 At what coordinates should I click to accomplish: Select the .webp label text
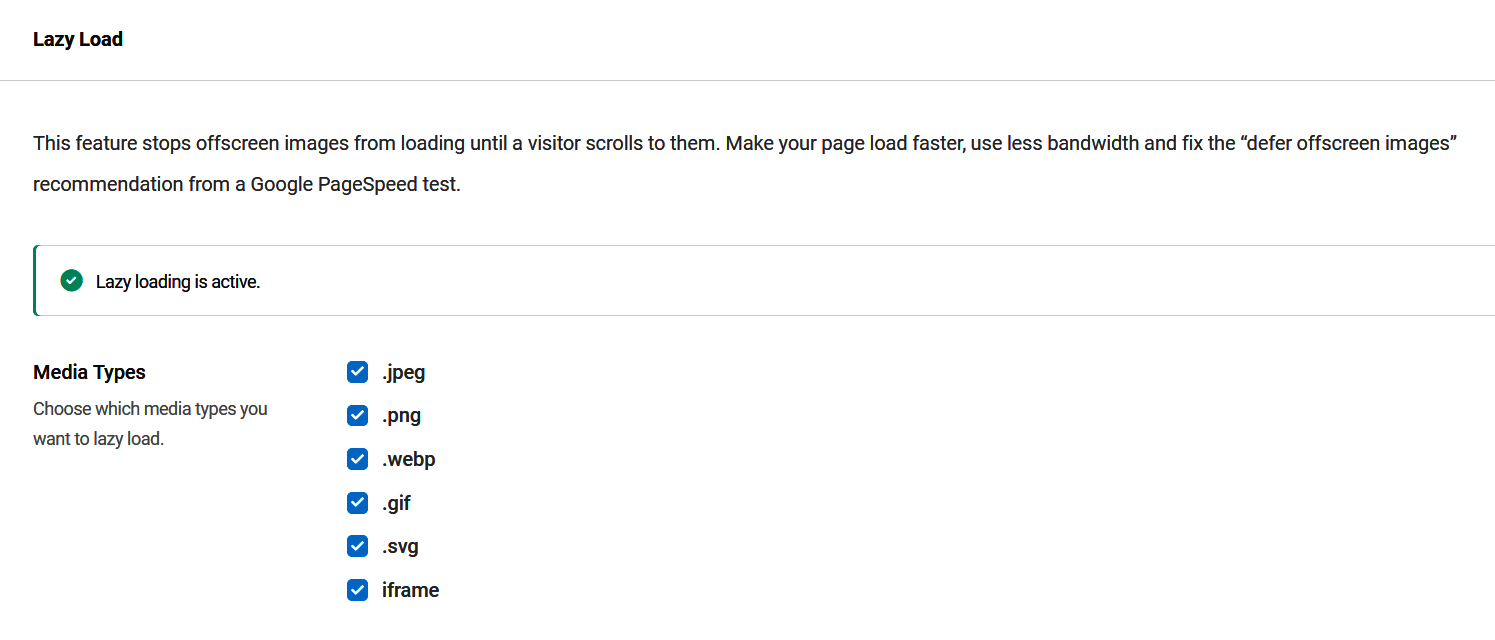coord(409,460)
